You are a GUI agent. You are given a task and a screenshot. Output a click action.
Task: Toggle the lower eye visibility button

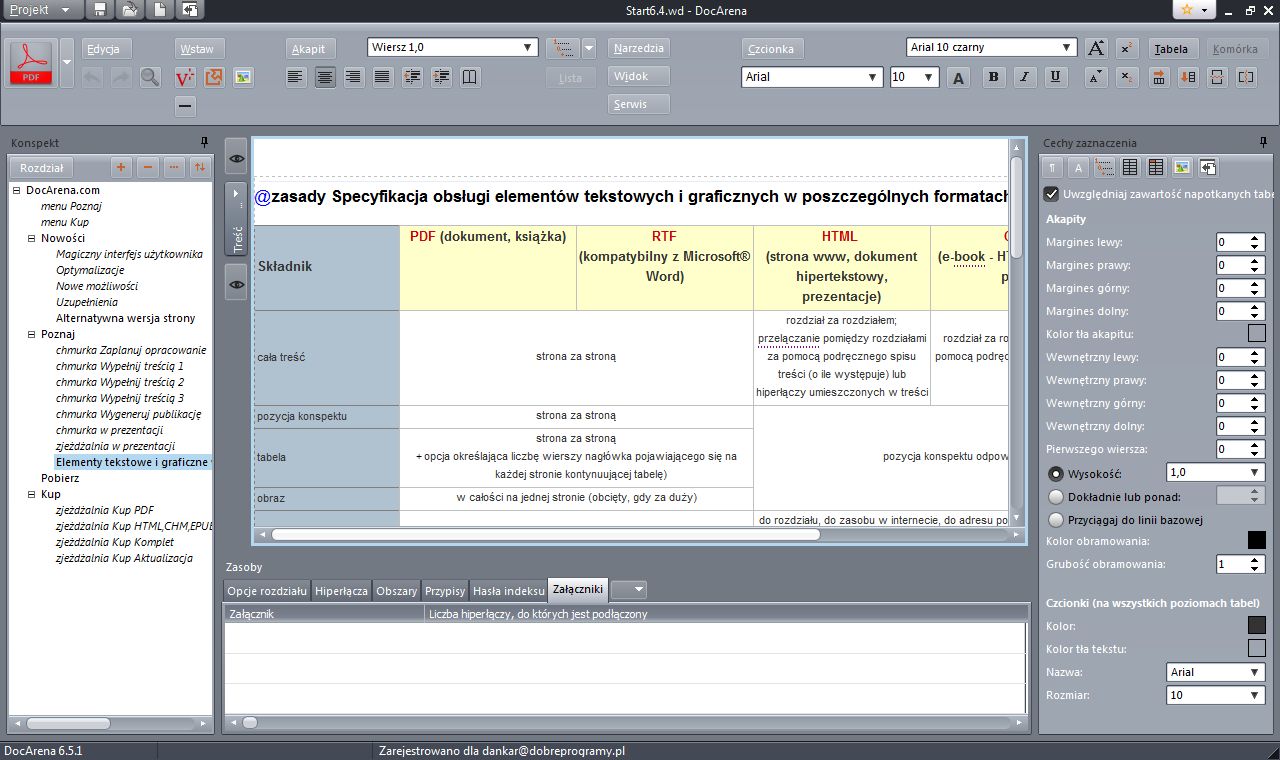[x=236, y=284]
